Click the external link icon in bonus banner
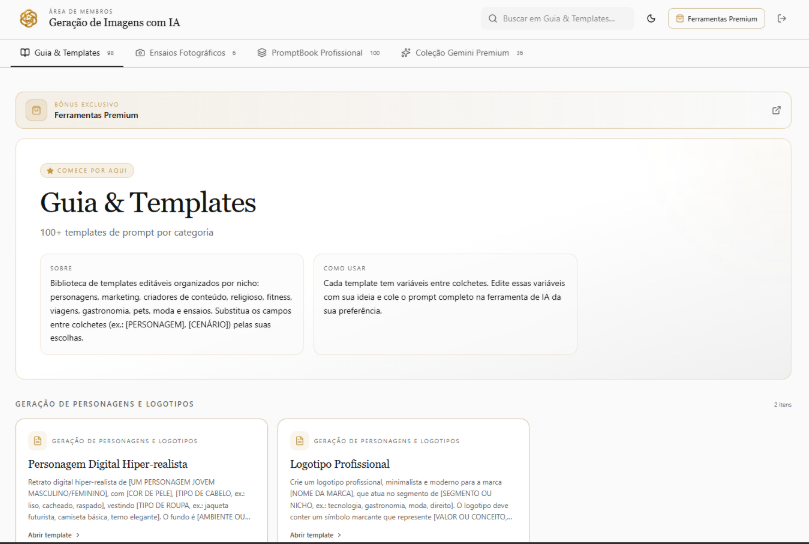Viewport: 809px width, 544px height. 776,110
